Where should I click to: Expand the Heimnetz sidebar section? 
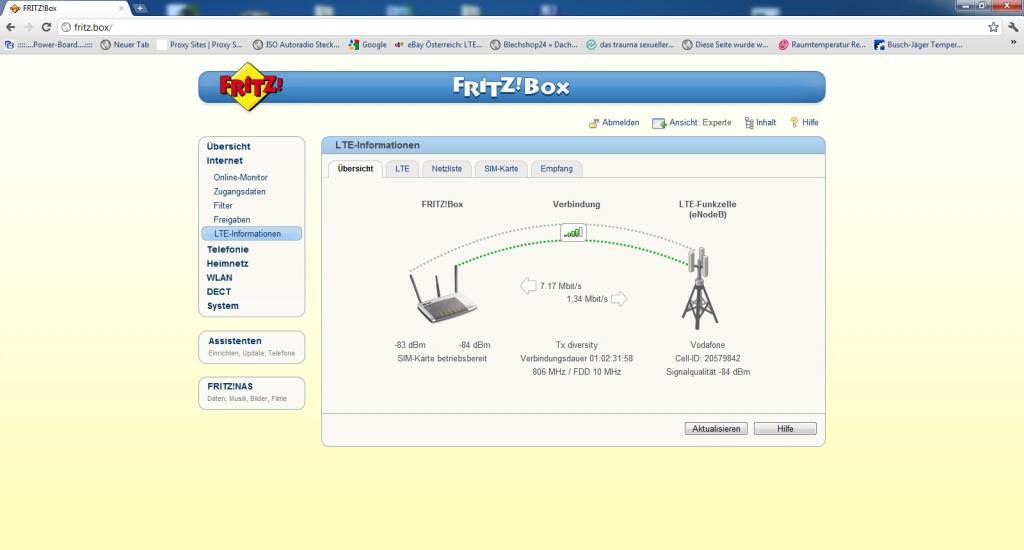[227, 264]
